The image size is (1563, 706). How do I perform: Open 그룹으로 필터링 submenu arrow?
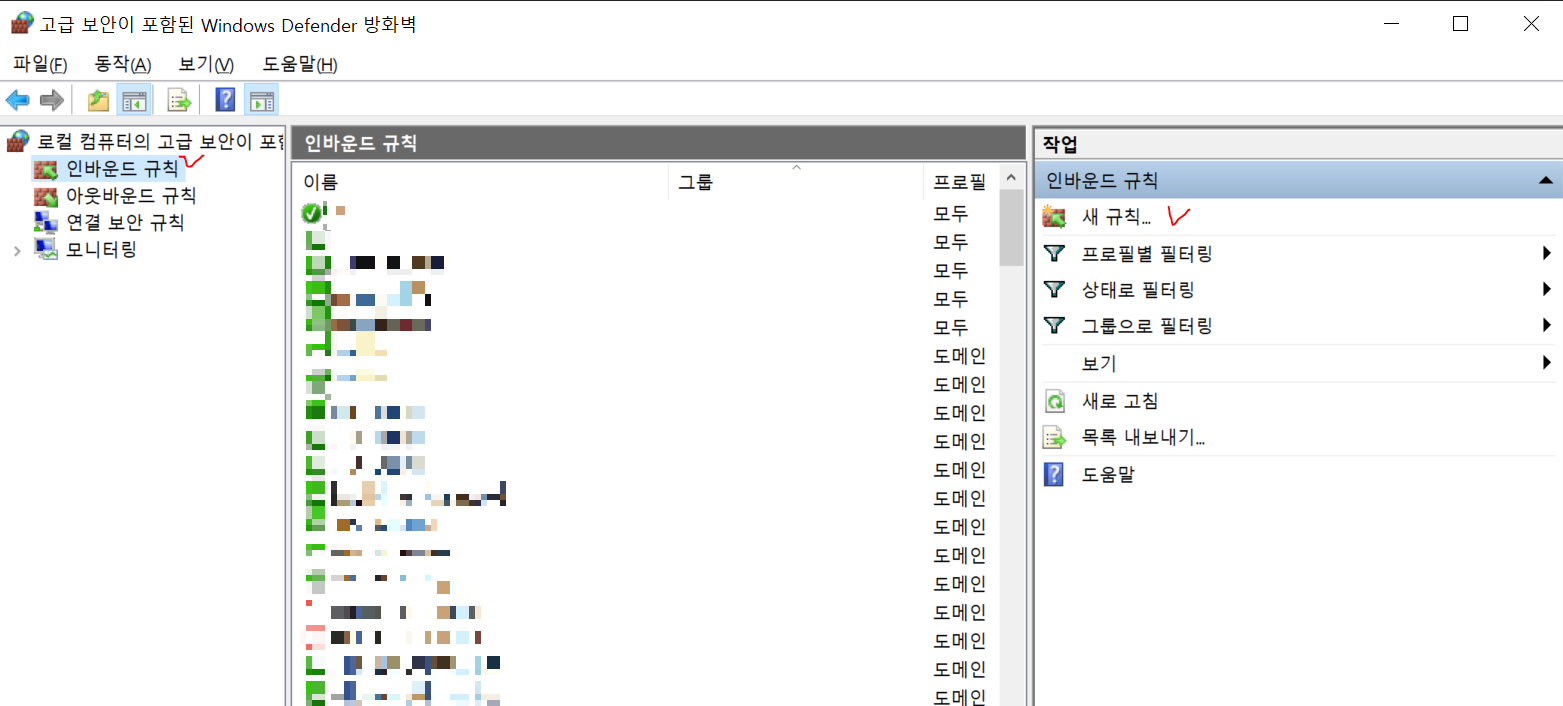[1546, 325]
